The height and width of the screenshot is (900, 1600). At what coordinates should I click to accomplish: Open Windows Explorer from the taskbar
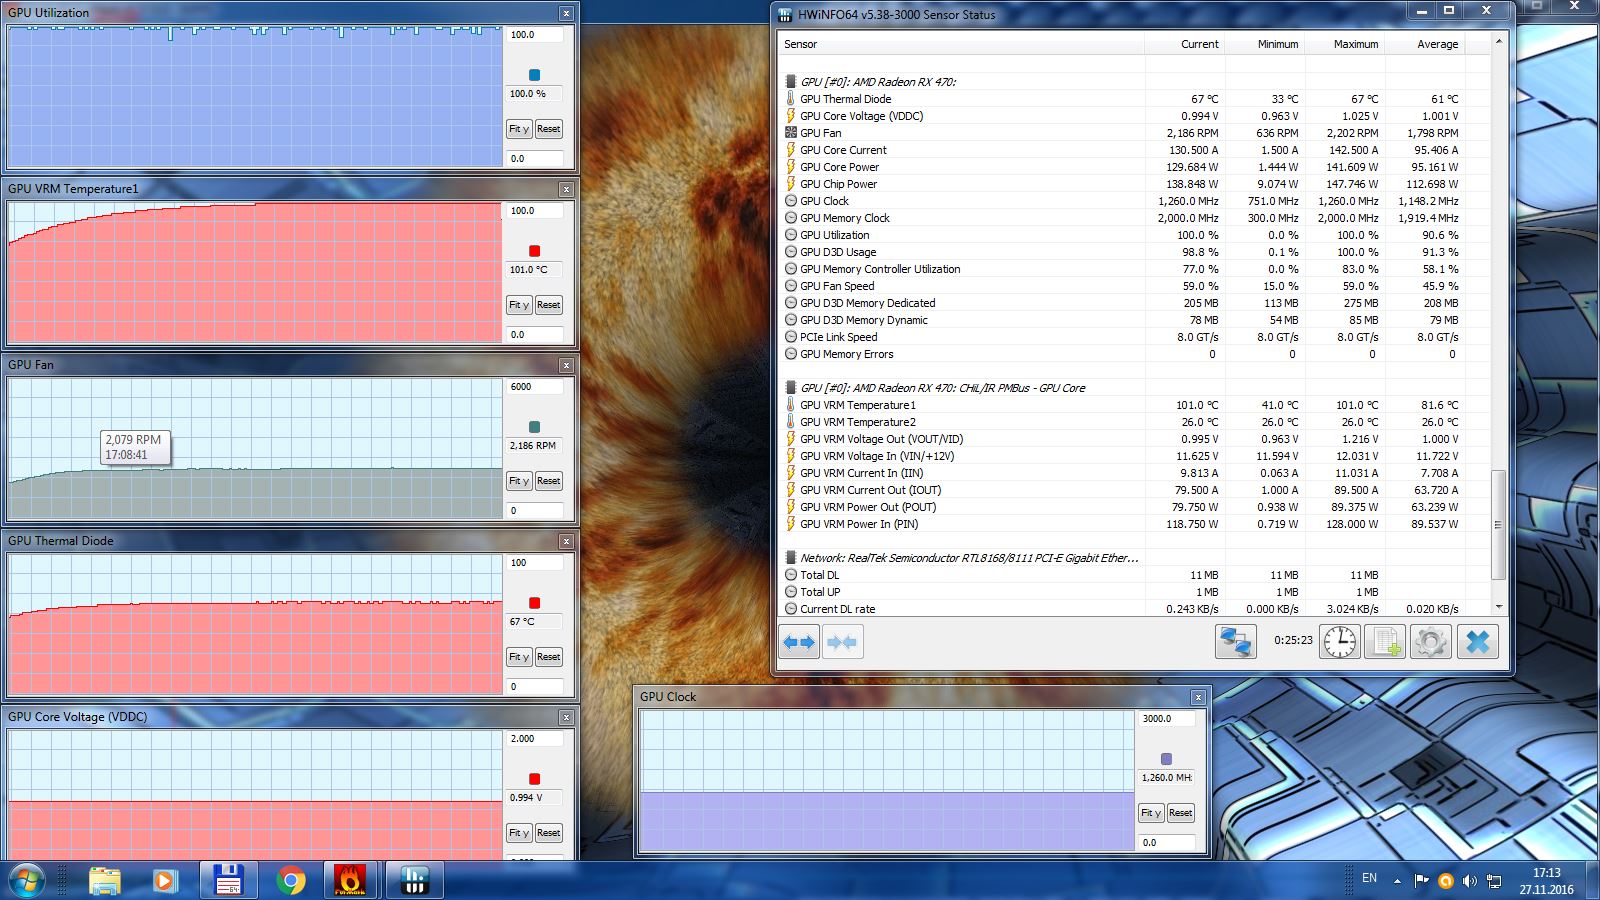pos(105,880)
